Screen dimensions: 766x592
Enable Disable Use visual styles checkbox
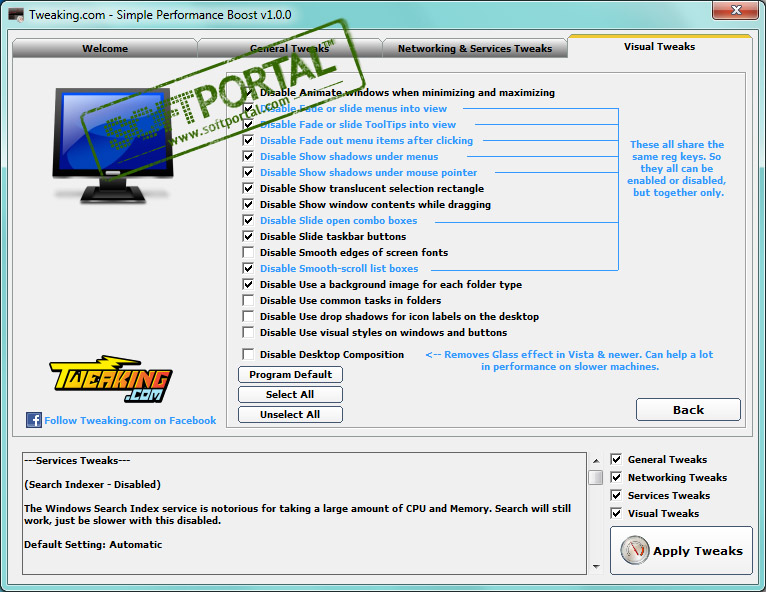pyautogui.click(x=248, y=332)
